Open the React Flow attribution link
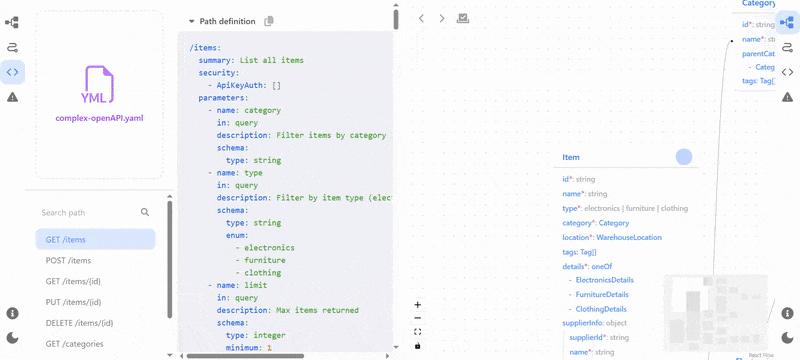Viewport: 800px width, 360px height. click(x=761, y=355)
